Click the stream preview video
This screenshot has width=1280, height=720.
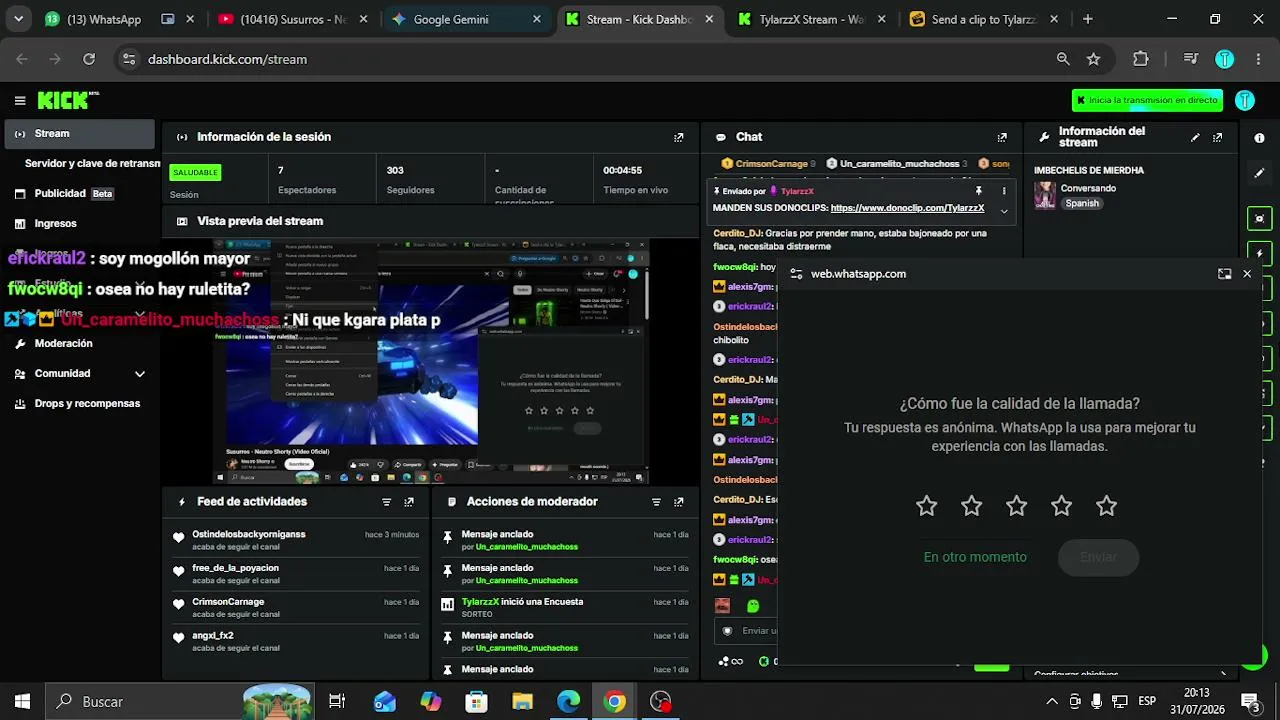point(431,361)
